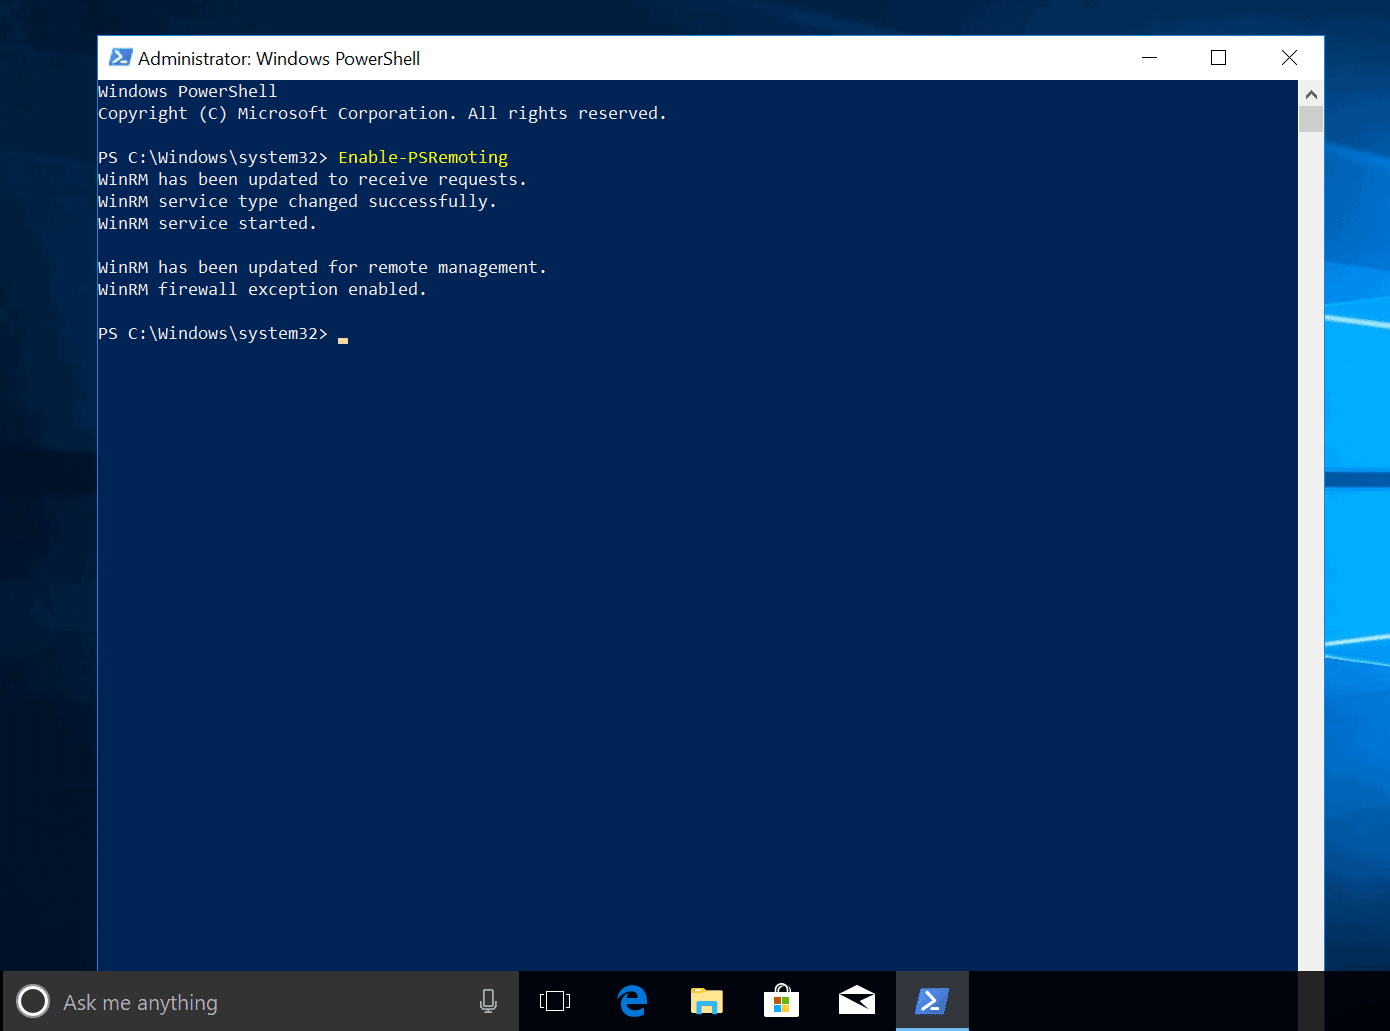This screenshot has height=1031, width=1390.
Task: Open Task View from the taskbar
Action: 555,1001
